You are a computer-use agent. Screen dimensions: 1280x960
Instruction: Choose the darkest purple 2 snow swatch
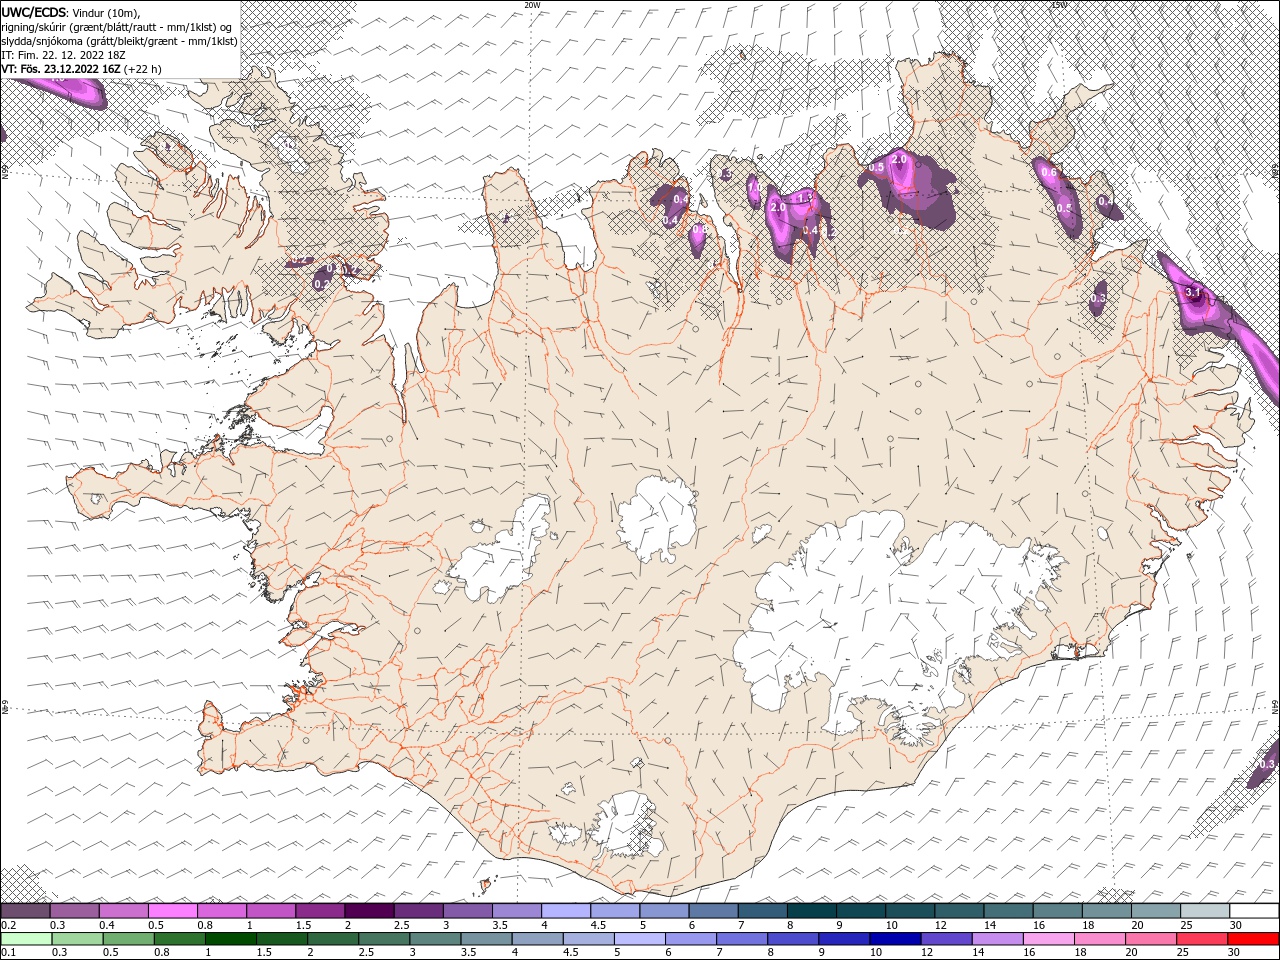[369, 911]
